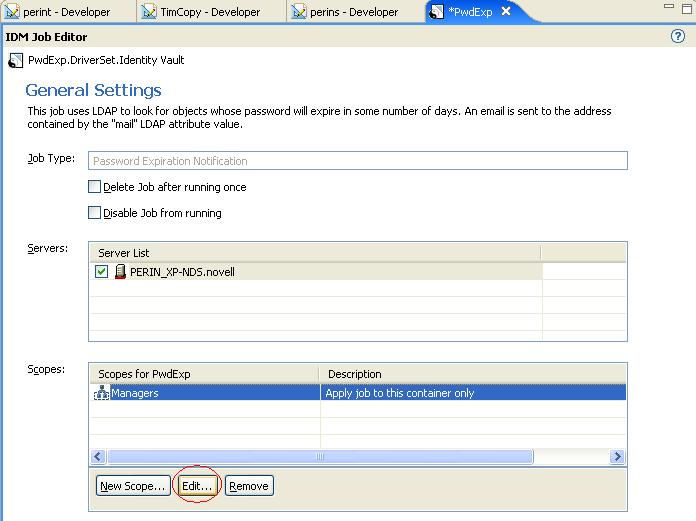Click the New Scope... button
Viewport: 696px width, 521px height.
pyautogui.click(x=133, y=486)
